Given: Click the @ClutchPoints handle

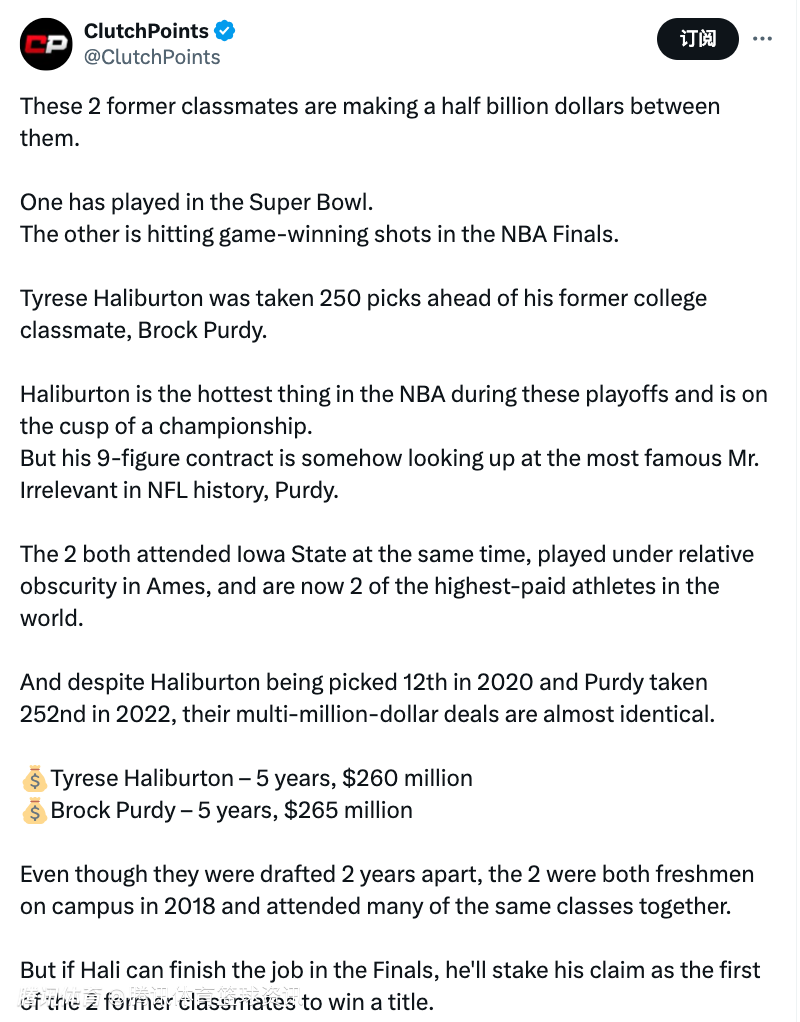Looking at the screenshot, I should [x=152, y=57].
